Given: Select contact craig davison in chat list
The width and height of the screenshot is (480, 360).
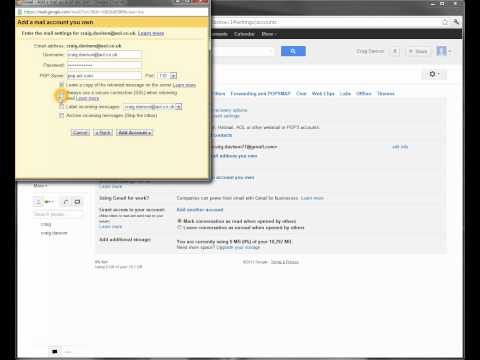Looking at the screenshot, I should click(54, 233).
